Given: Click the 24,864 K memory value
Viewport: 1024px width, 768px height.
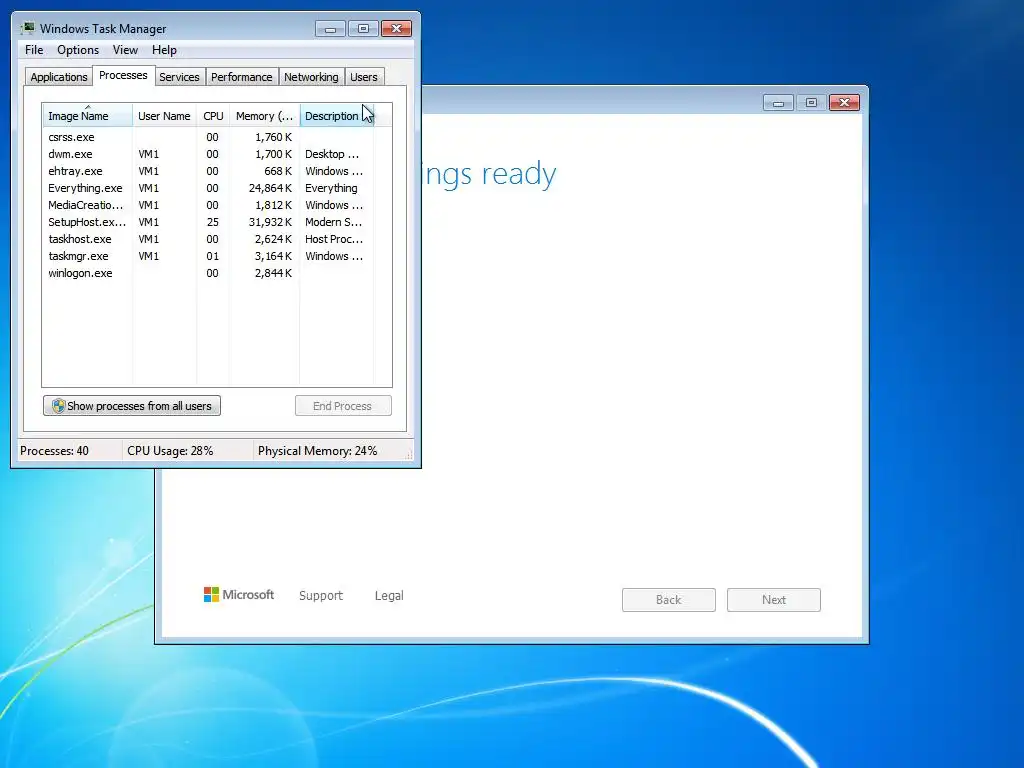Looking at the screenshot, I should click(270, 188).
